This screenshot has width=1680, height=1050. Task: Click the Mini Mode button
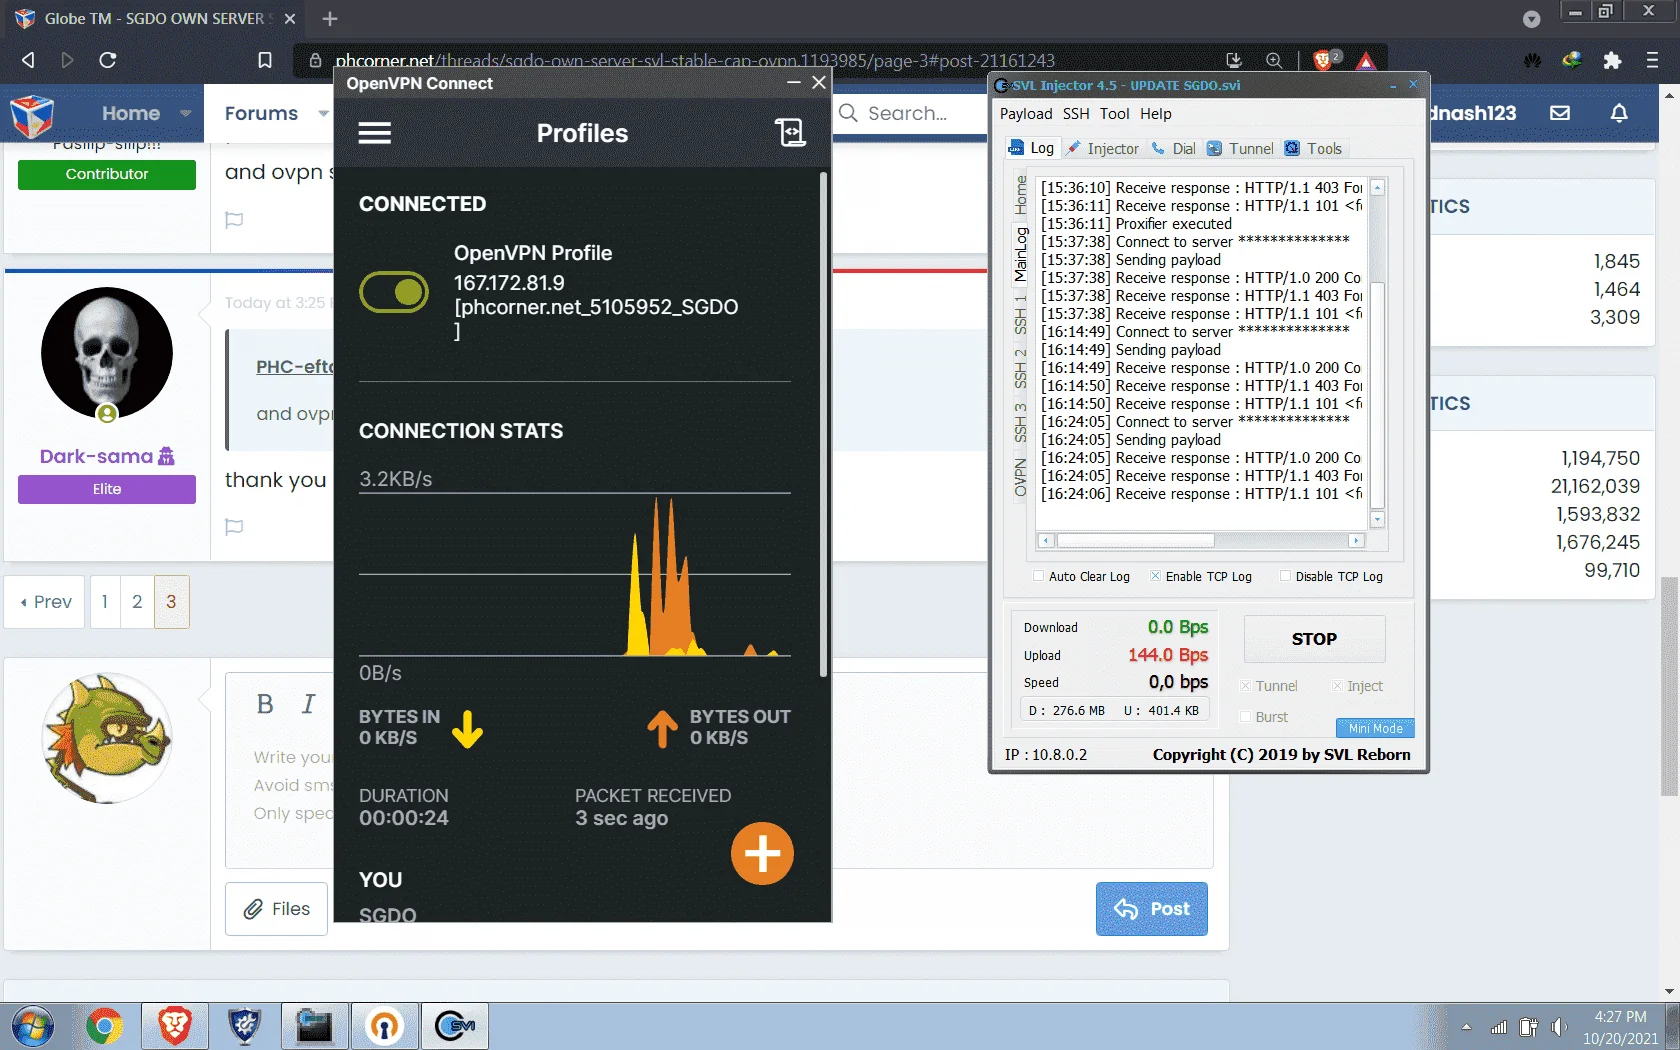coord(1375,728)
